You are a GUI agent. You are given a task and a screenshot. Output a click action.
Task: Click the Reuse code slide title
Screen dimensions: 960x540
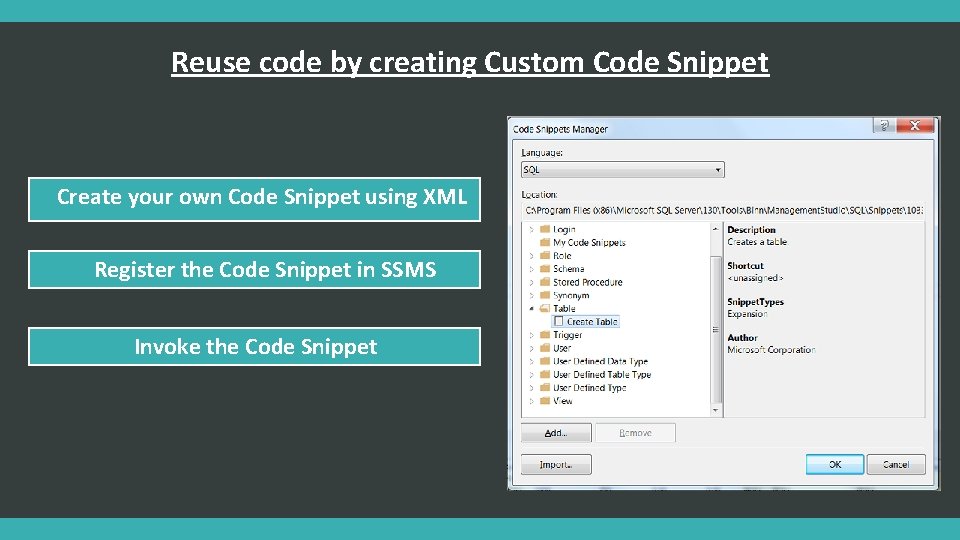470,62
